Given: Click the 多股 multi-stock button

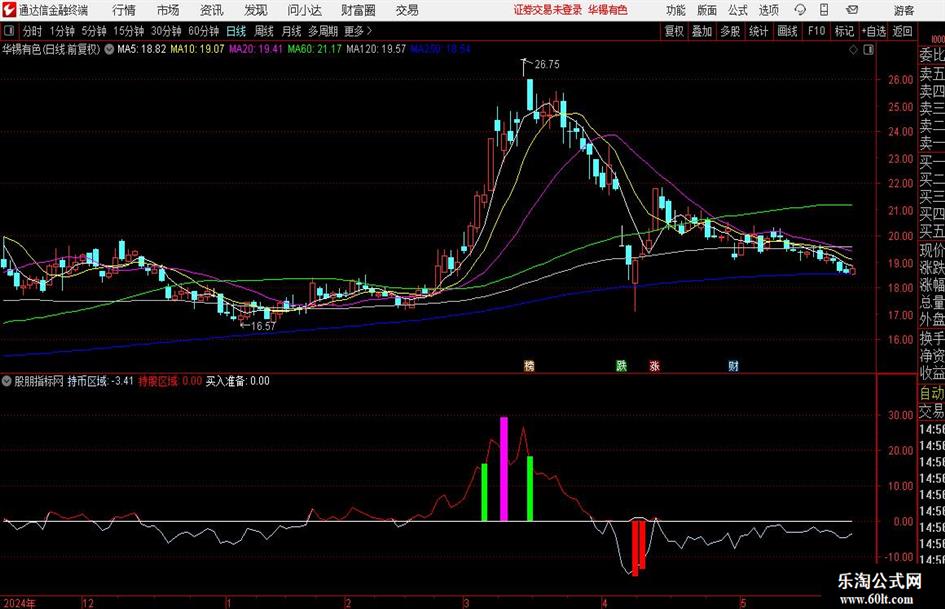Looking at the screenshot, I should point(730,31).
